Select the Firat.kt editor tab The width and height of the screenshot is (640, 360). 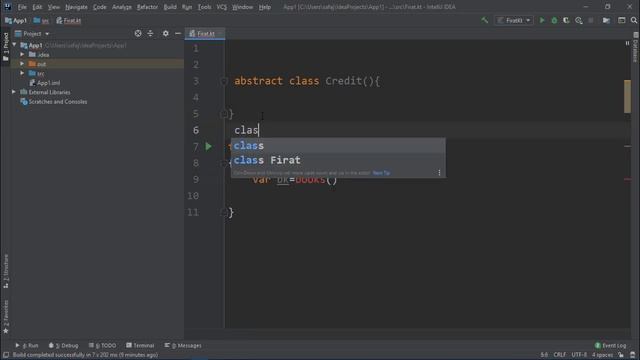click(x=205, y=33)
